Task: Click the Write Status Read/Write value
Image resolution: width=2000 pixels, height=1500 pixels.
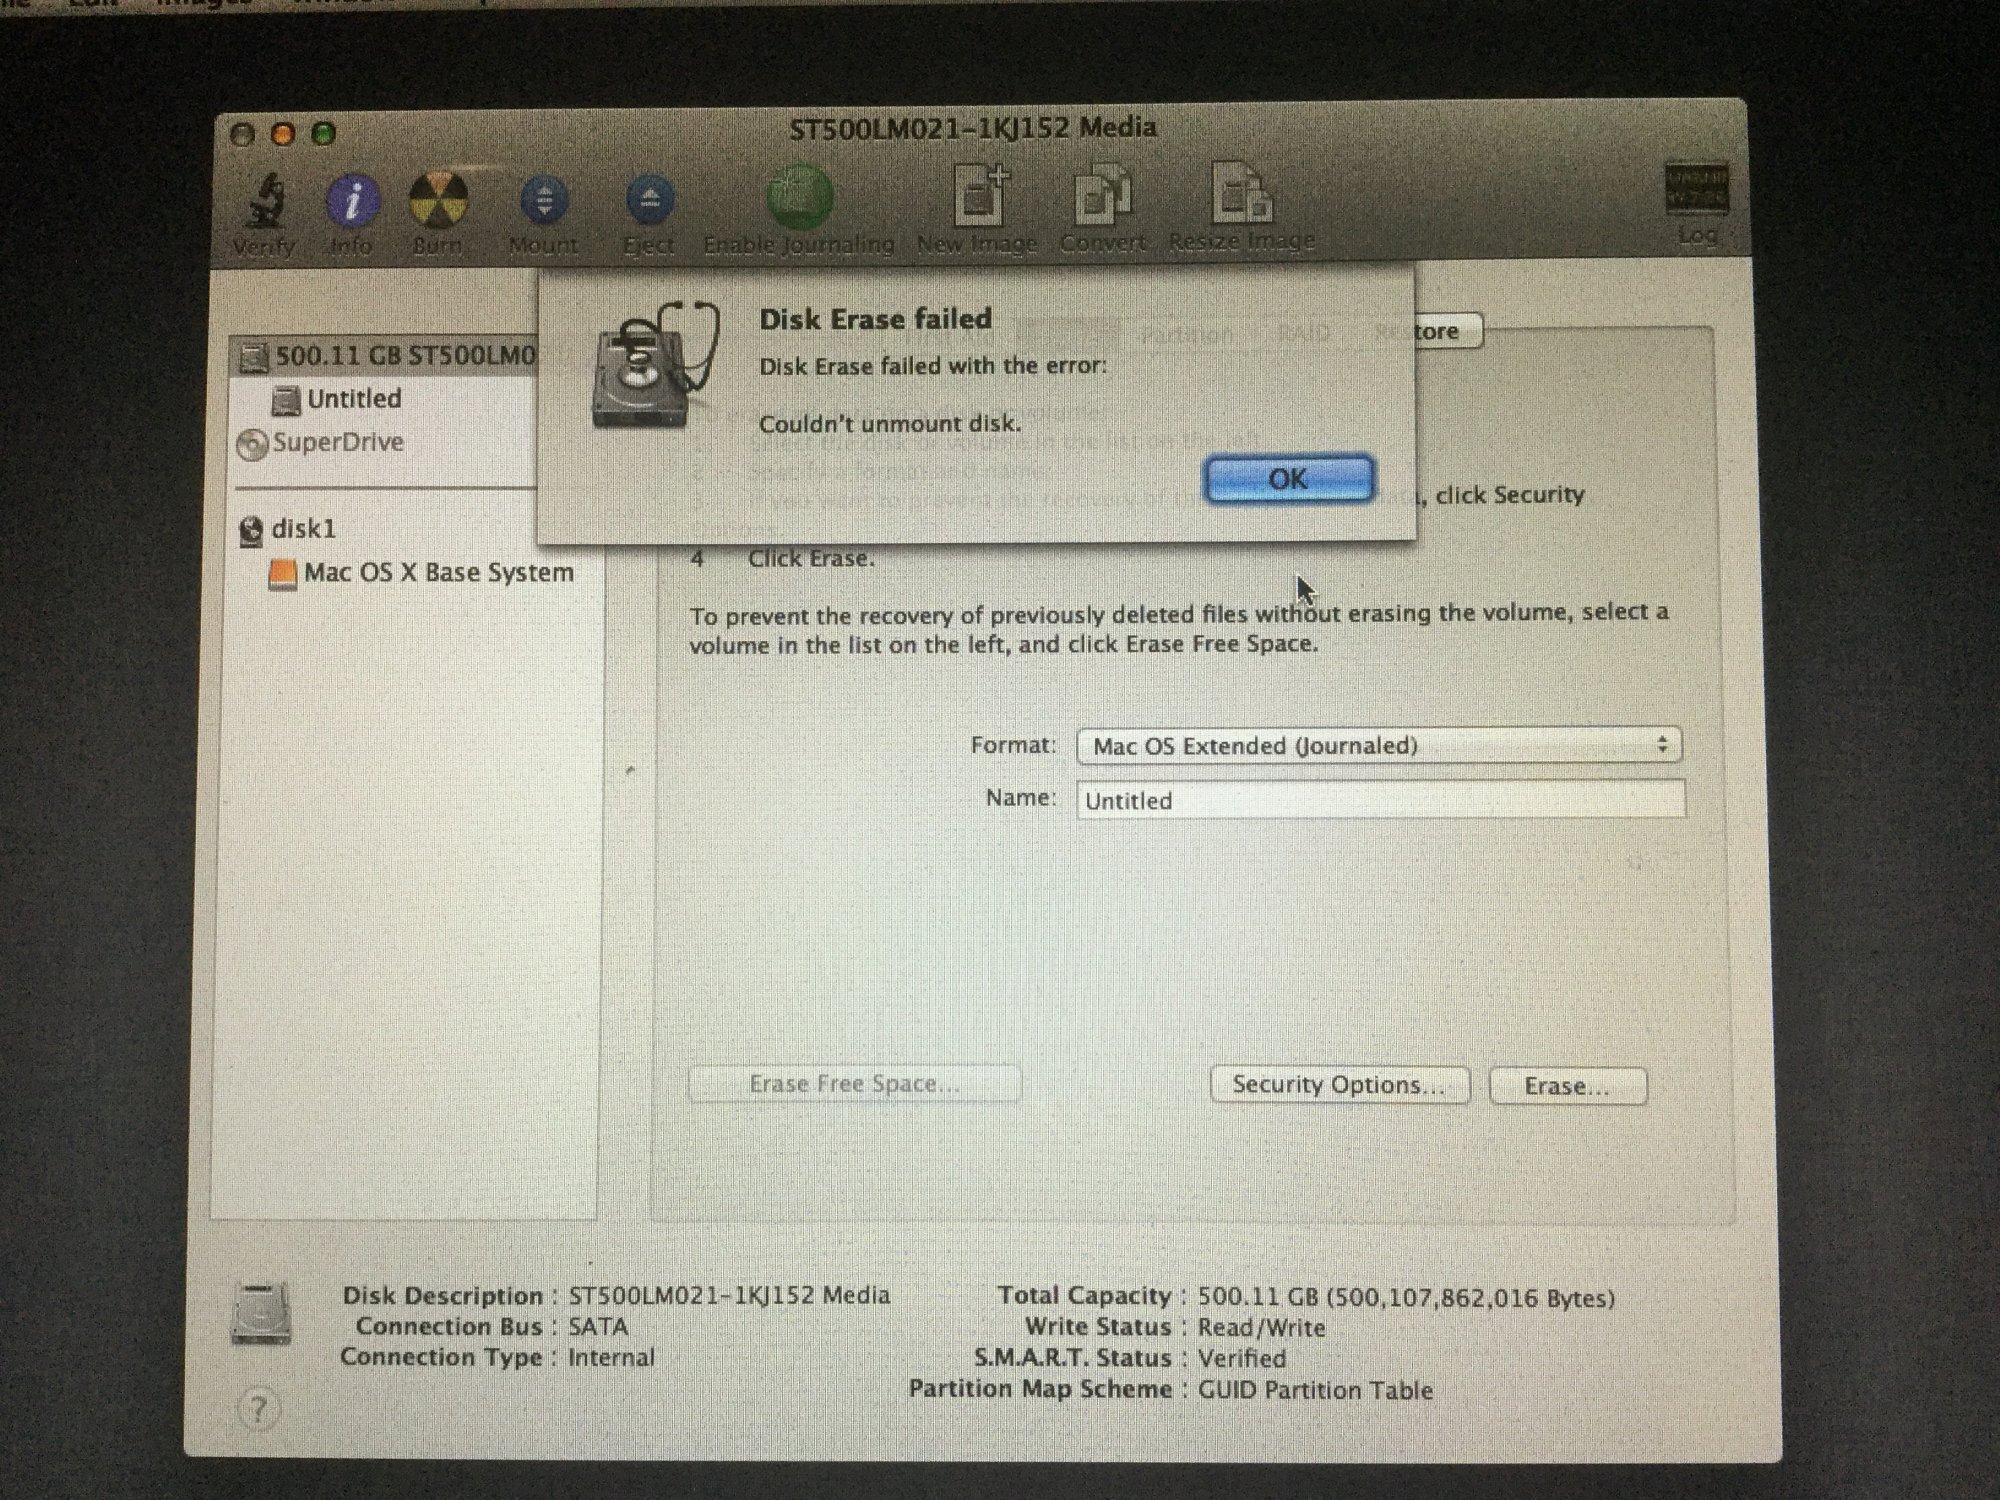Action: (1262, 1328)
